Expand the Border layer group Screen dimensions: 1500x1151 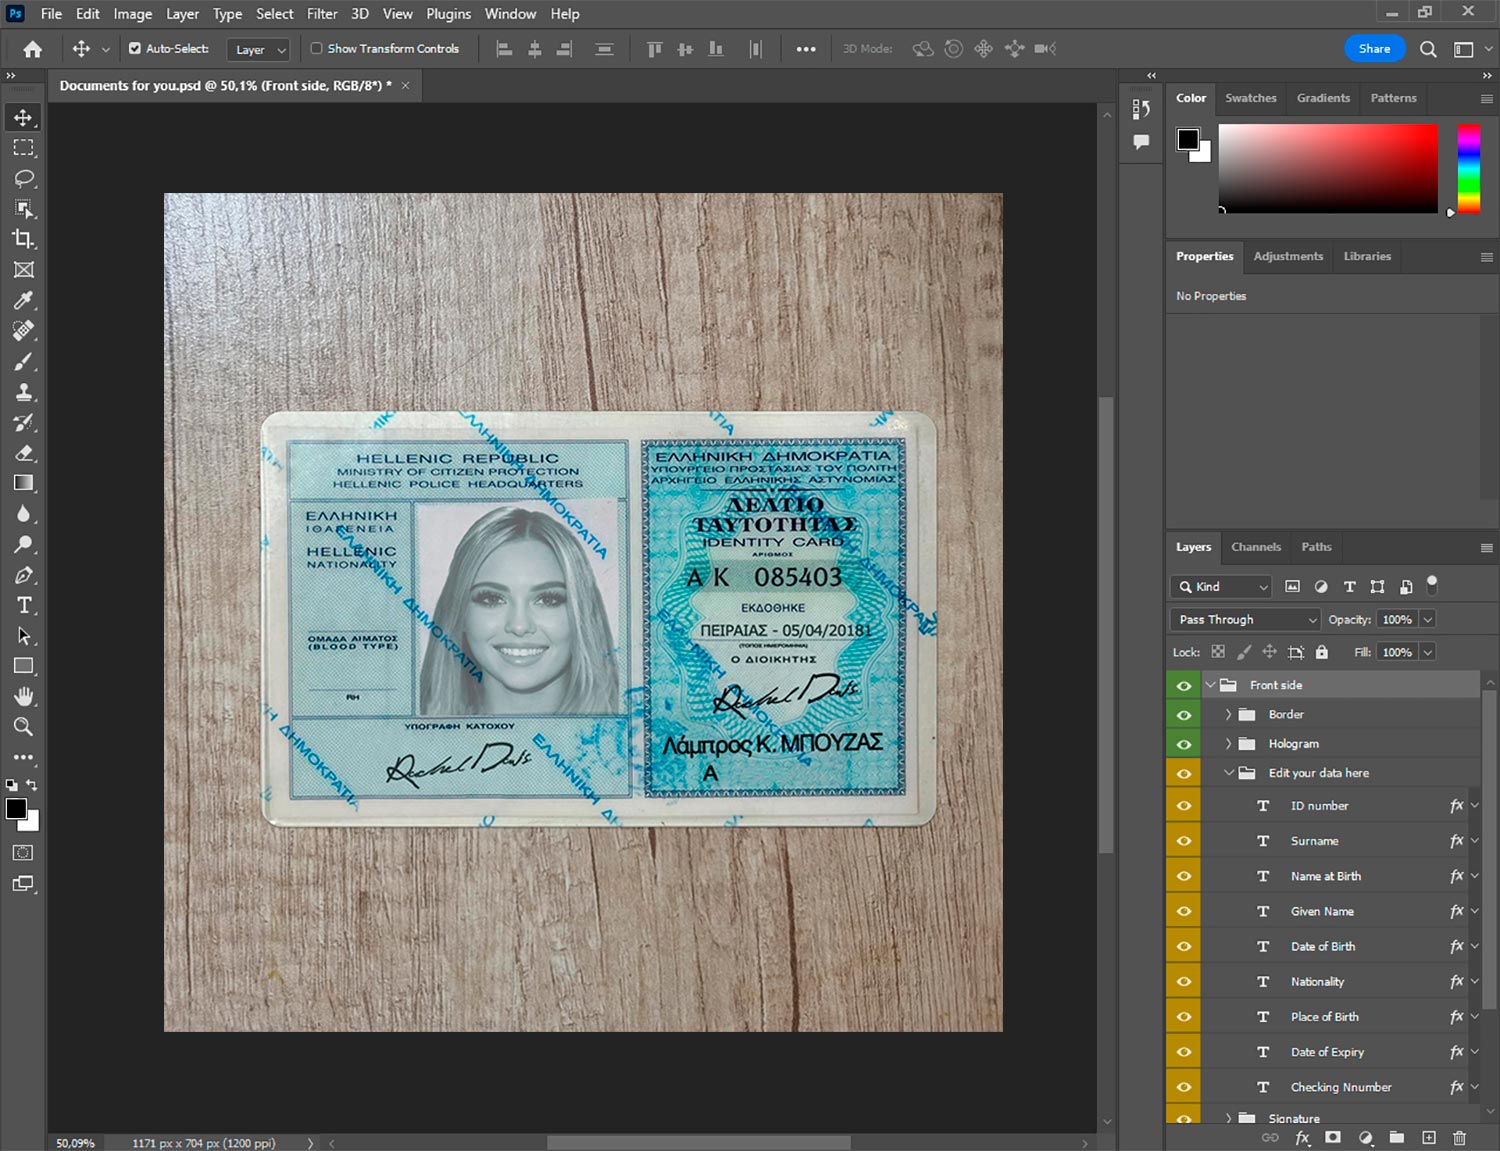pyautogui.click(x=1228, y=715)
